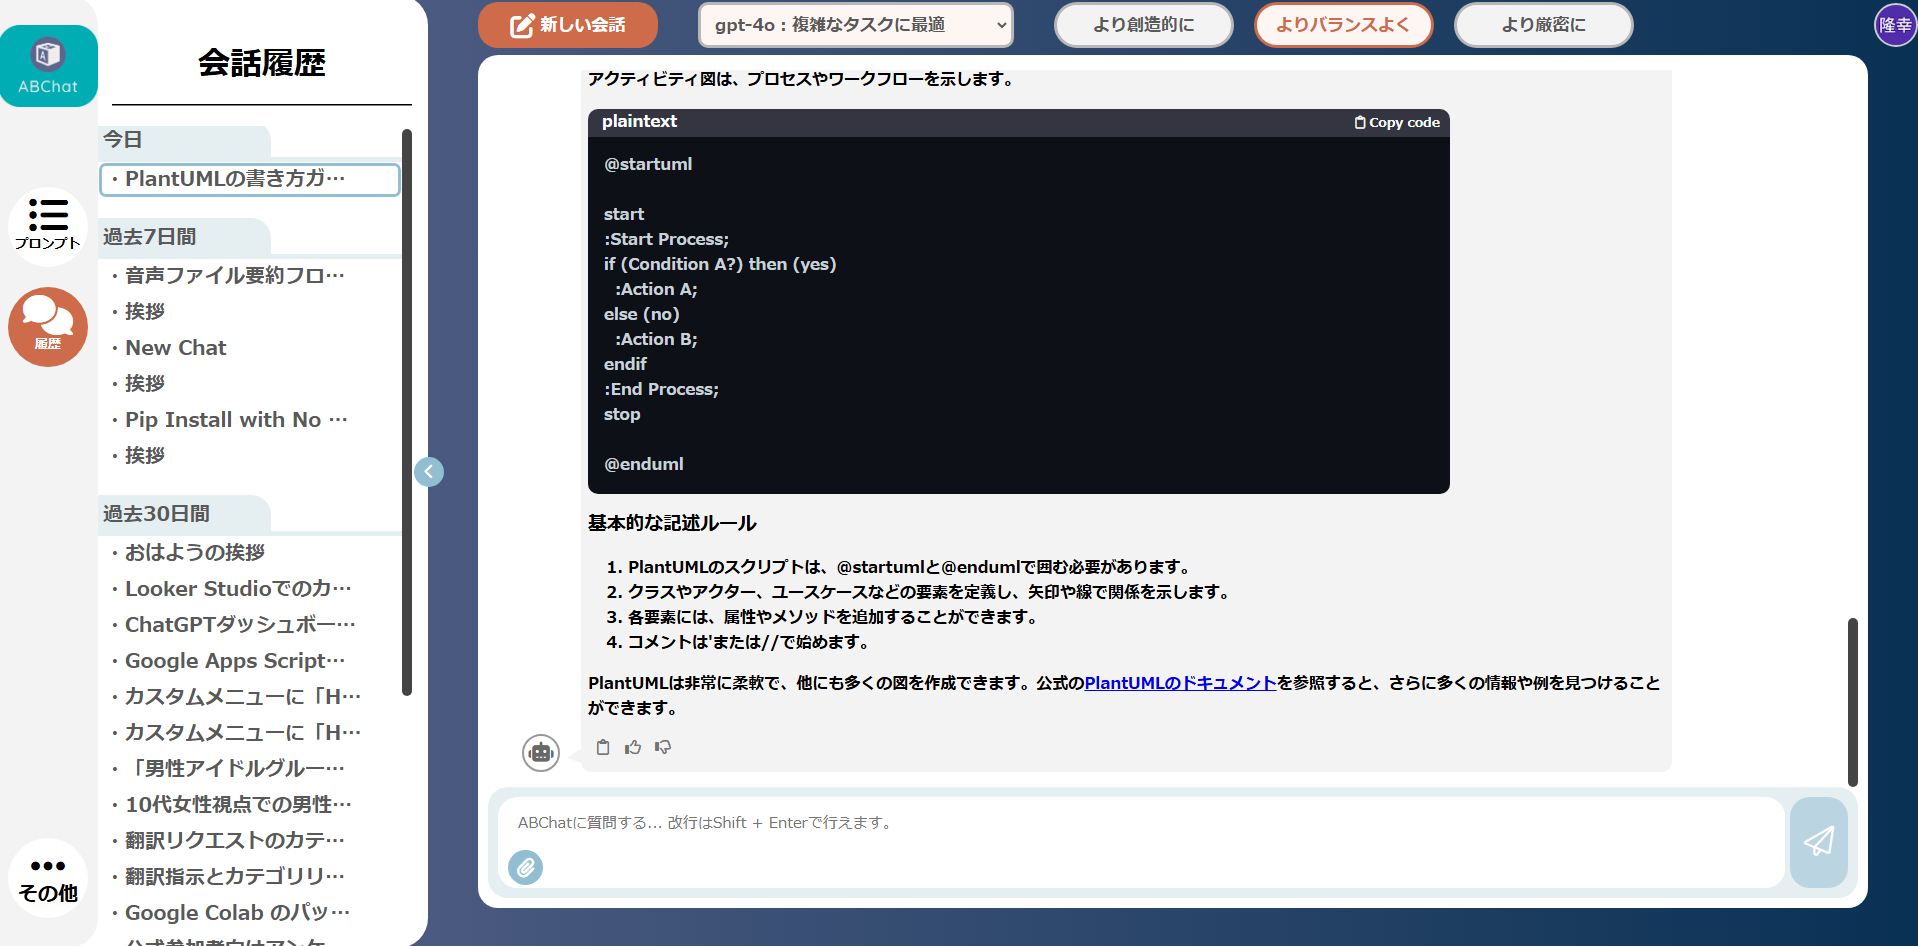Select the よりバランスよく mode
Screen dimensions: 1918x946
(x=1342, y=25)
